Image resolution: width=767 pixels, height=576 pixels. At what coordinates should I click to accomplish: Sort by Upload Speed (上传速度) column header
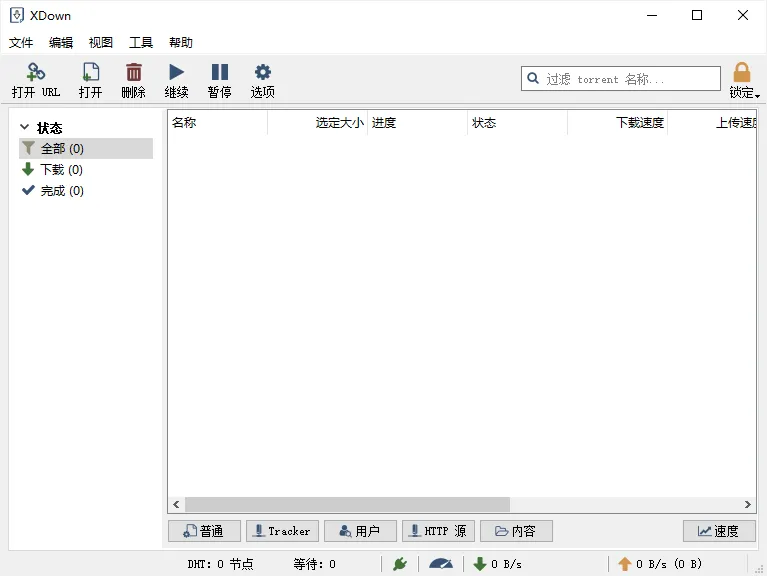pos(712,122)
